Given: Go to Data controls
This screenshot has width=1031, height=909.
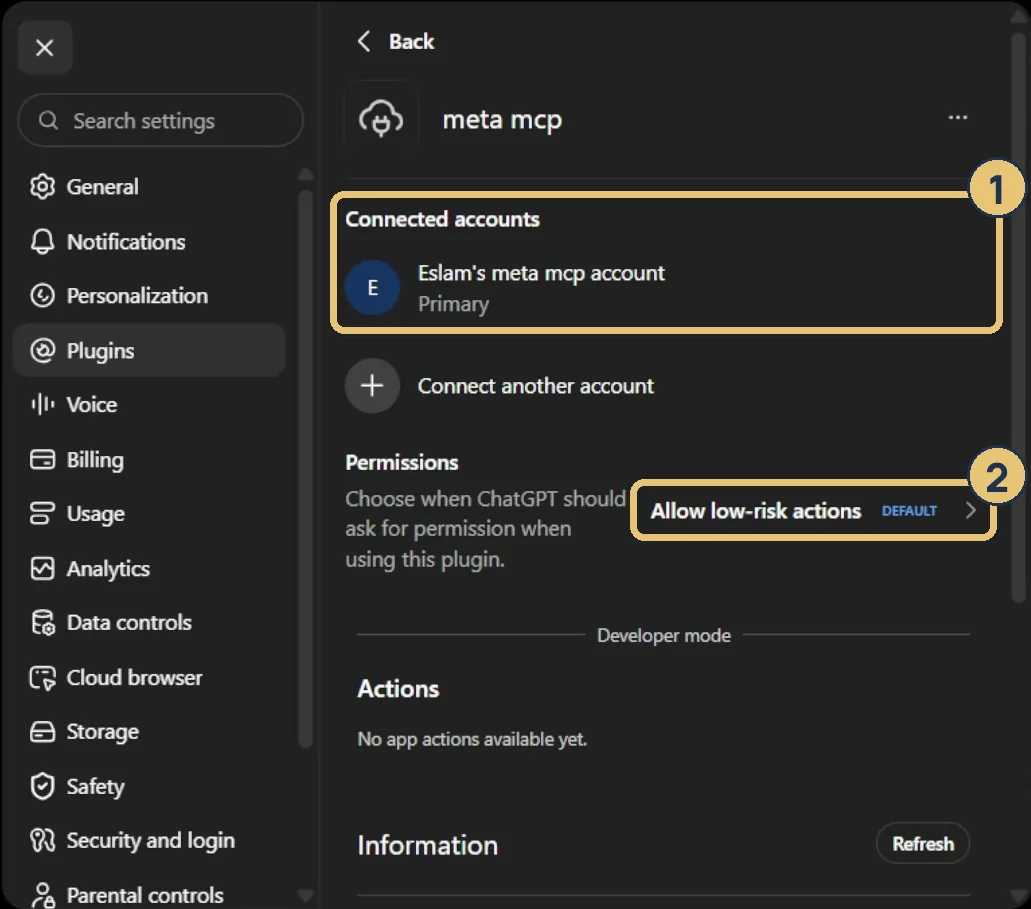Looking at the screenshot, I should 149,622.
